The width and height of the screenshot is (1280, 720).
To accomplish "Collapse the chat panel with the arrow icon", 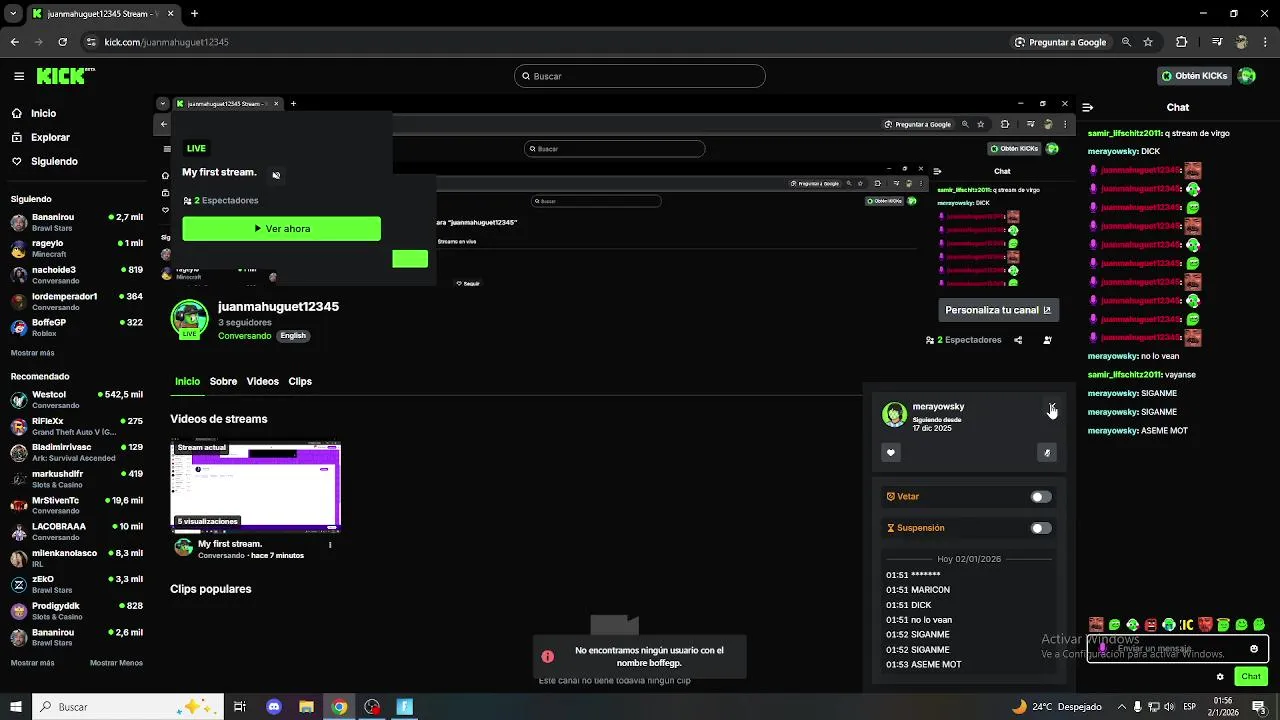I will click(1087, 108).
